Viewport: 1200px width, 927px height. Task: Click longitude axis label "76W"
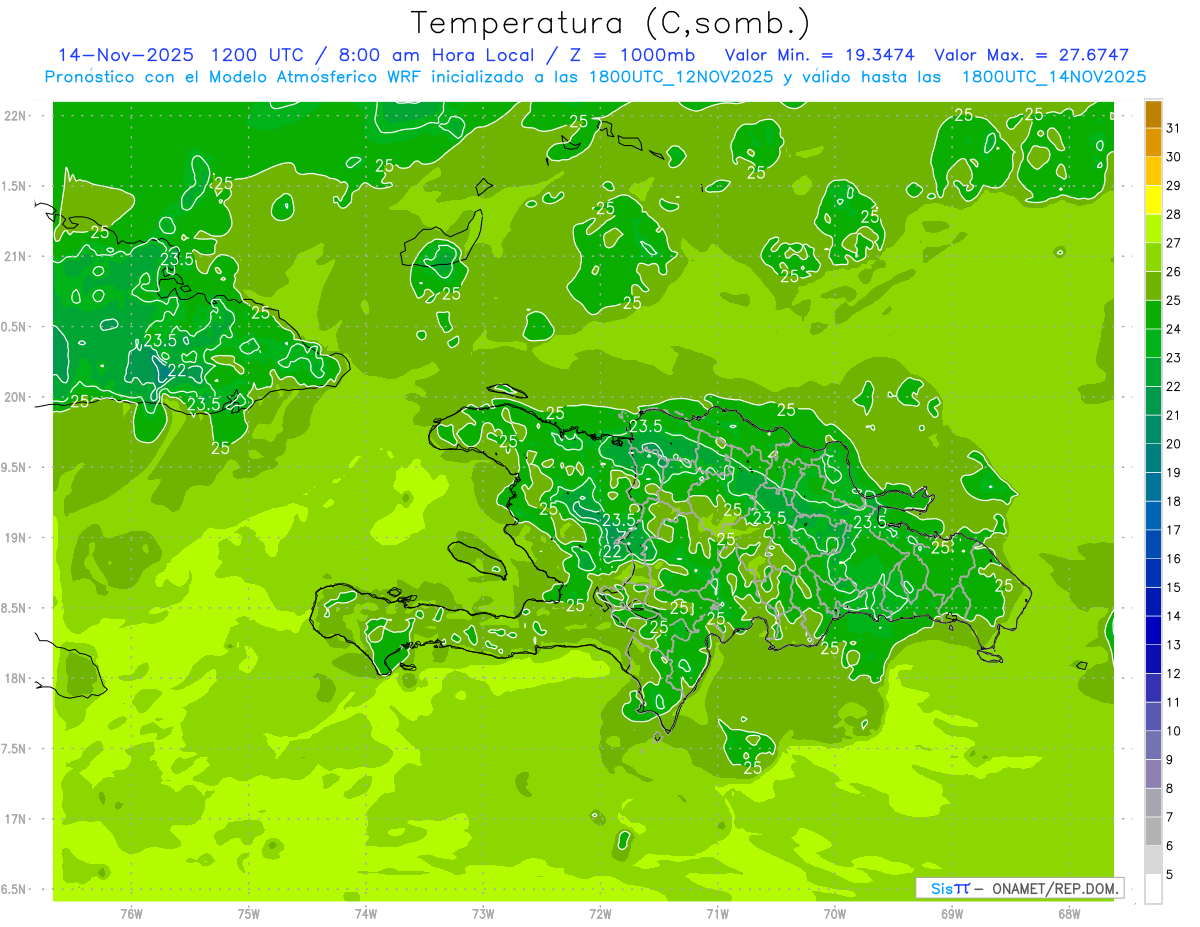[131, 914]
